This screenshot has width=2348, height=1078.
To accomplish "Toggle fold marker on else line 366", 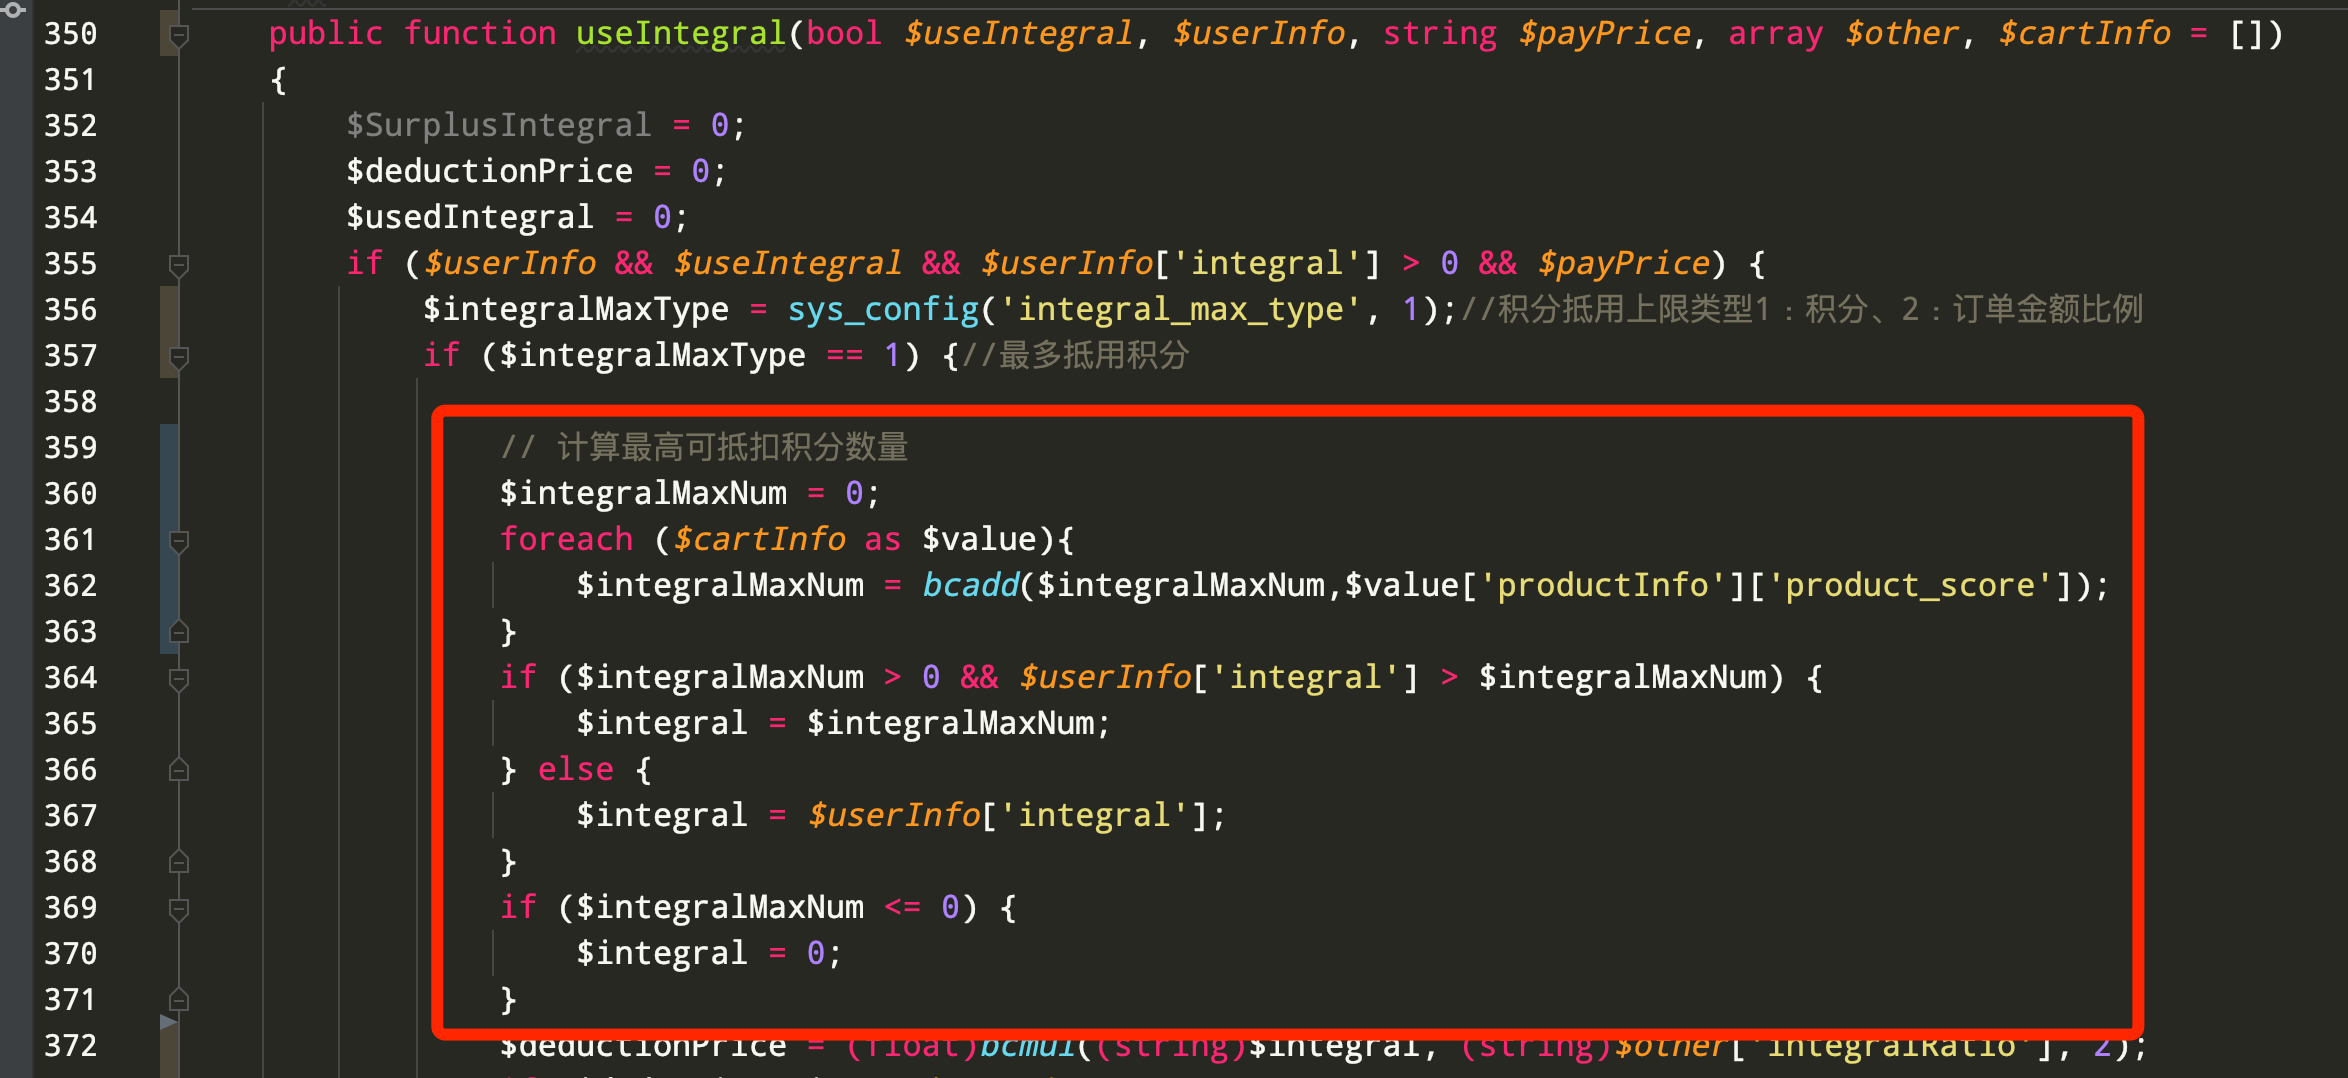I will click(x=179, y=770).
